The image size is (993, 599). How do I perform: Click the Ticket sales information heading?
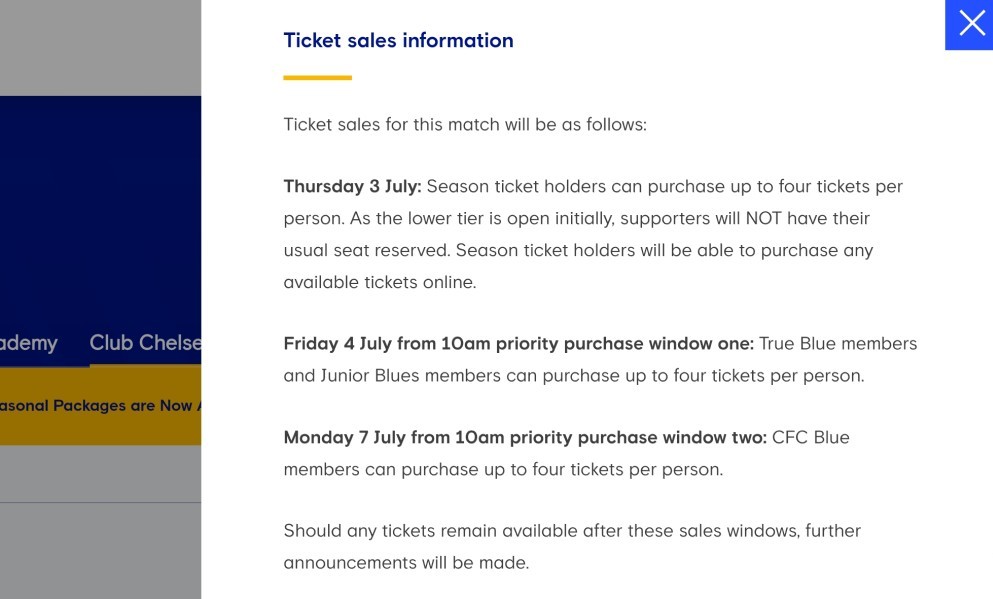coord(398,41)
